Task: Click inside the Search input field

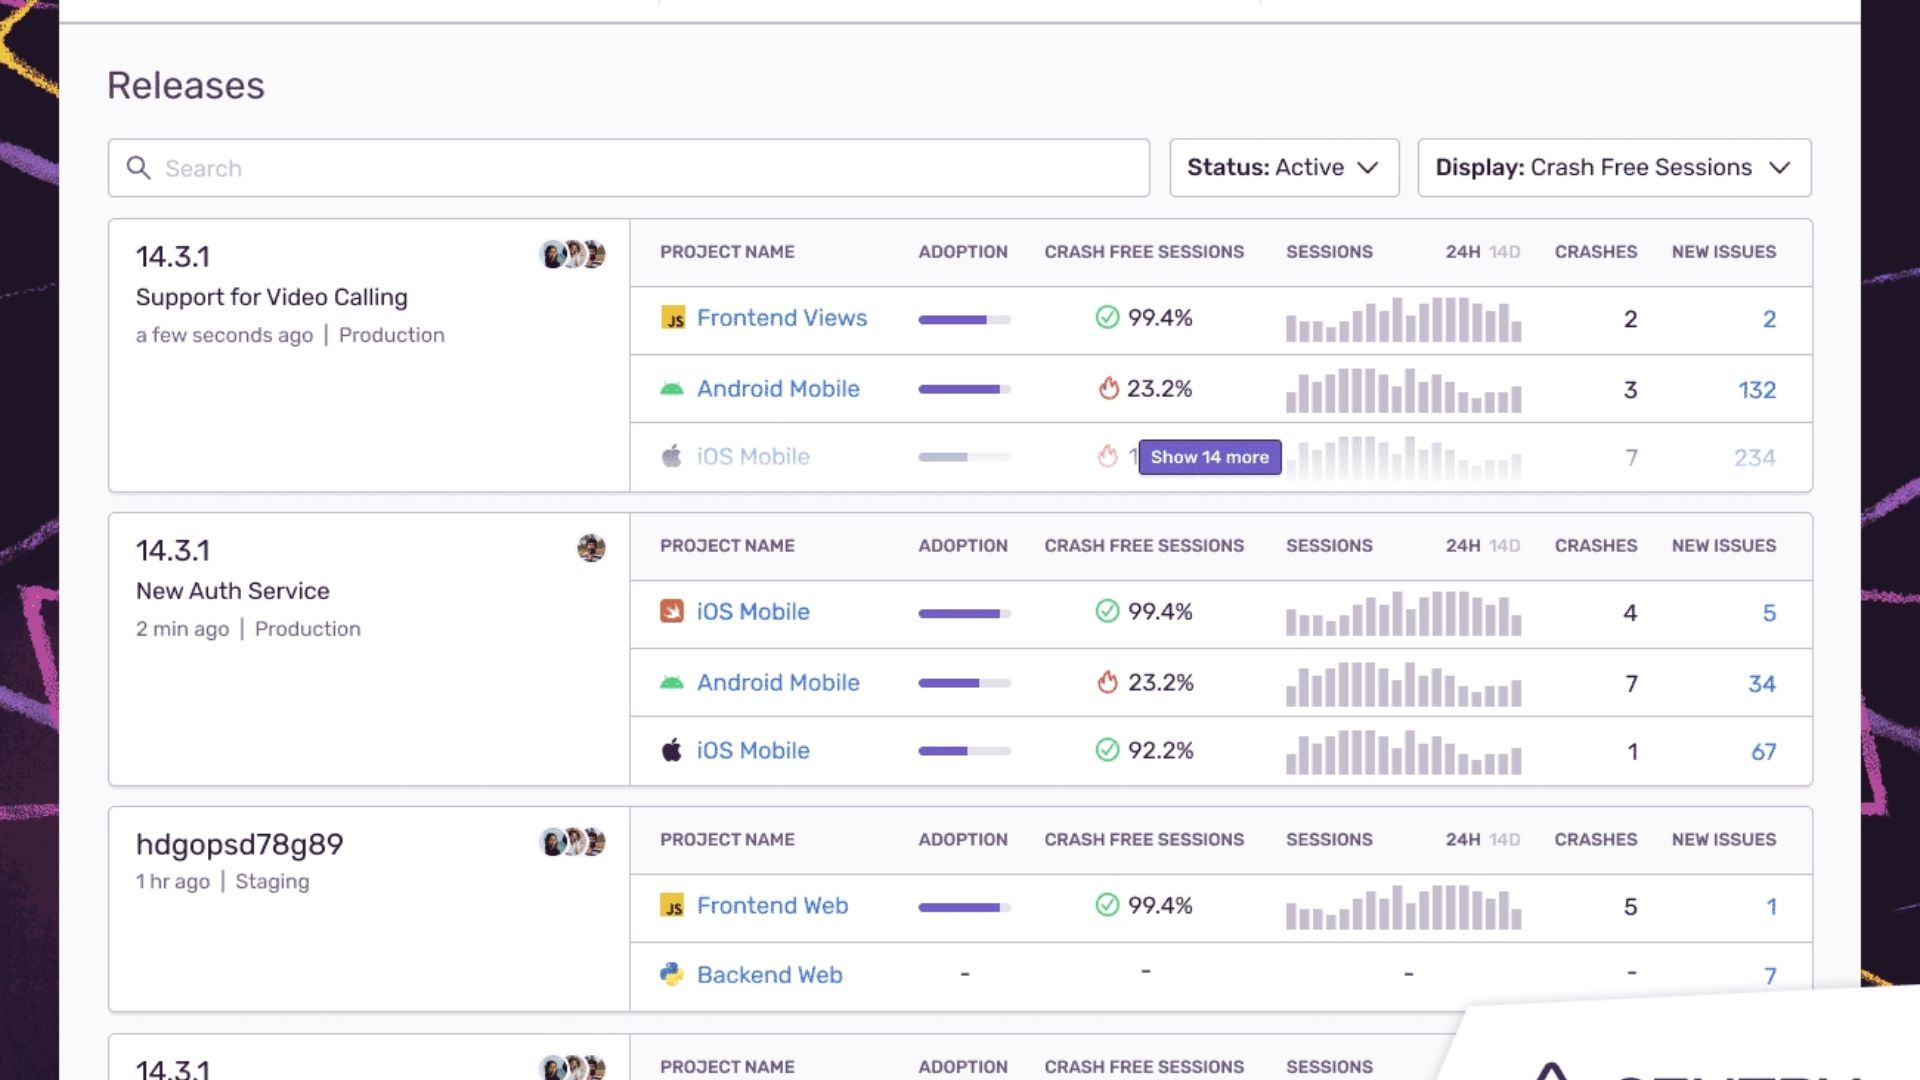Action: (500, 168)
